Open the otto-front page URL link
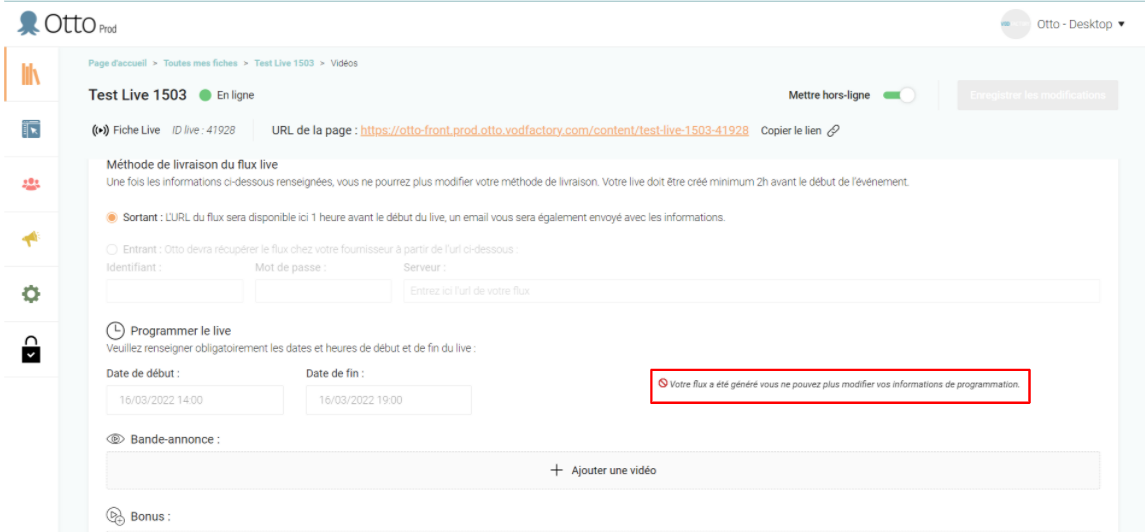This screenshot has height=532, width=1145. 554,131
